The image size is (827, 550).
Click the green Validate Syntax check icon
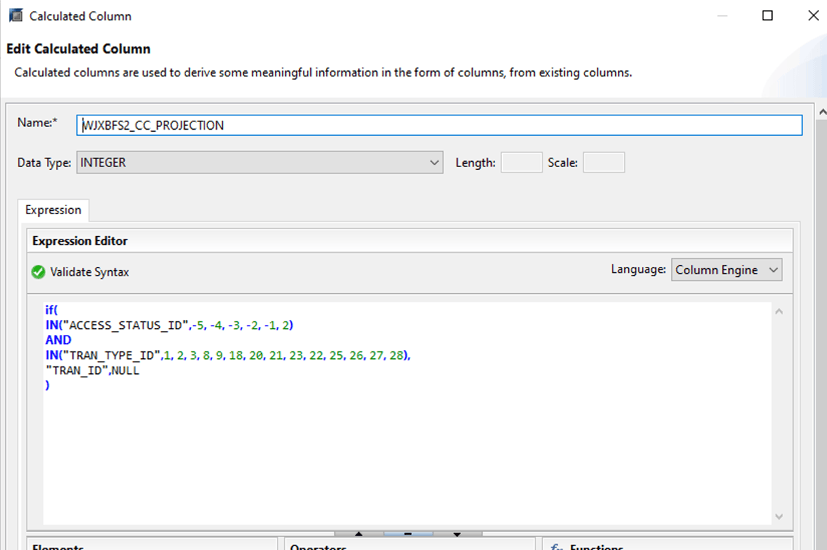[38, 272]
